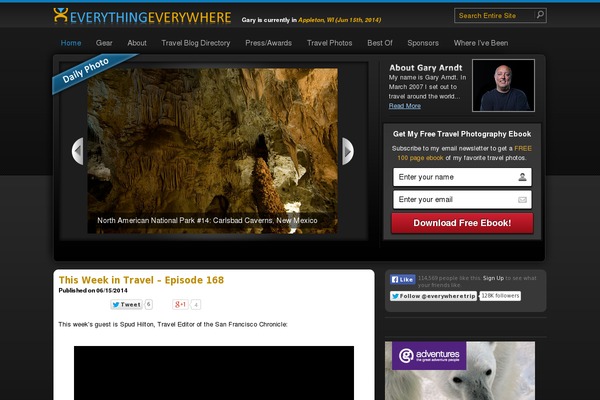Open the Home menu item
Image resolution: width=600 pixels, height=400 pixels.
coord(71,43)
